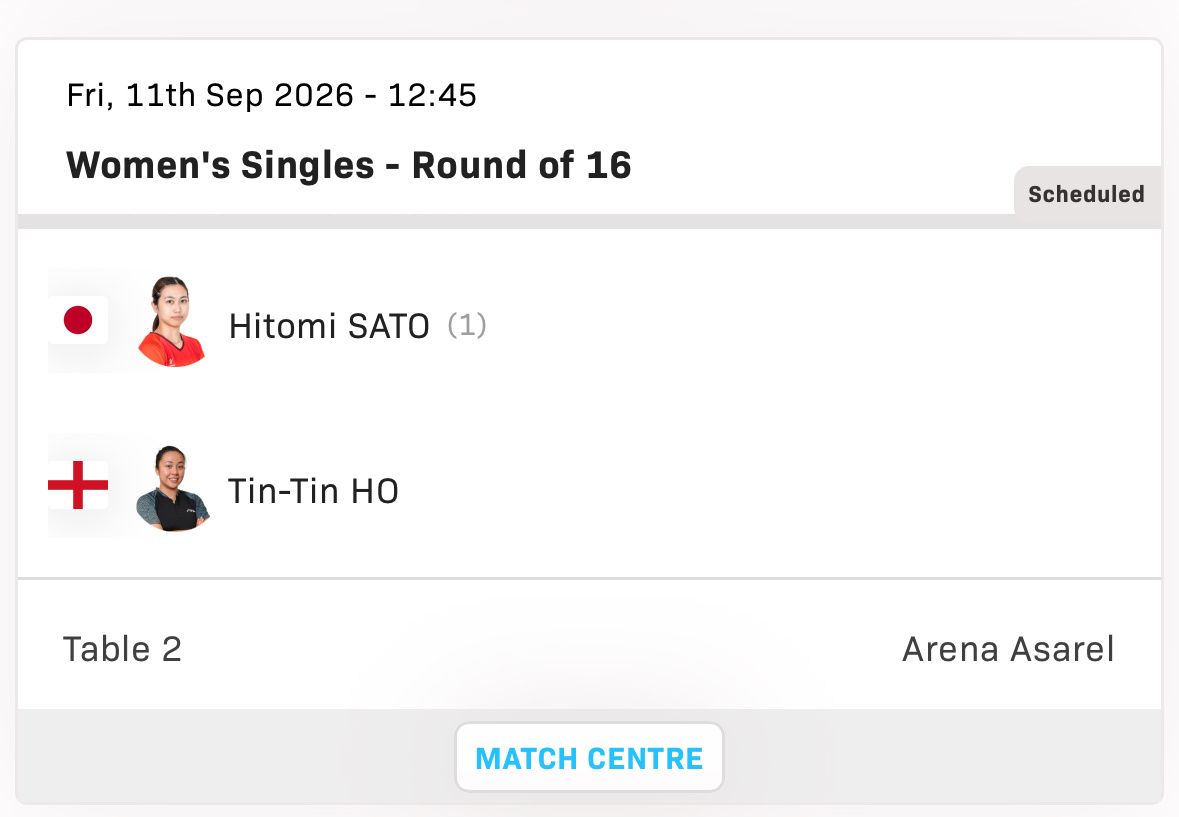Click the red cross of the England flag
Image resolution: width=1179 pixels, height=817 pixels.
click(78, 485)
